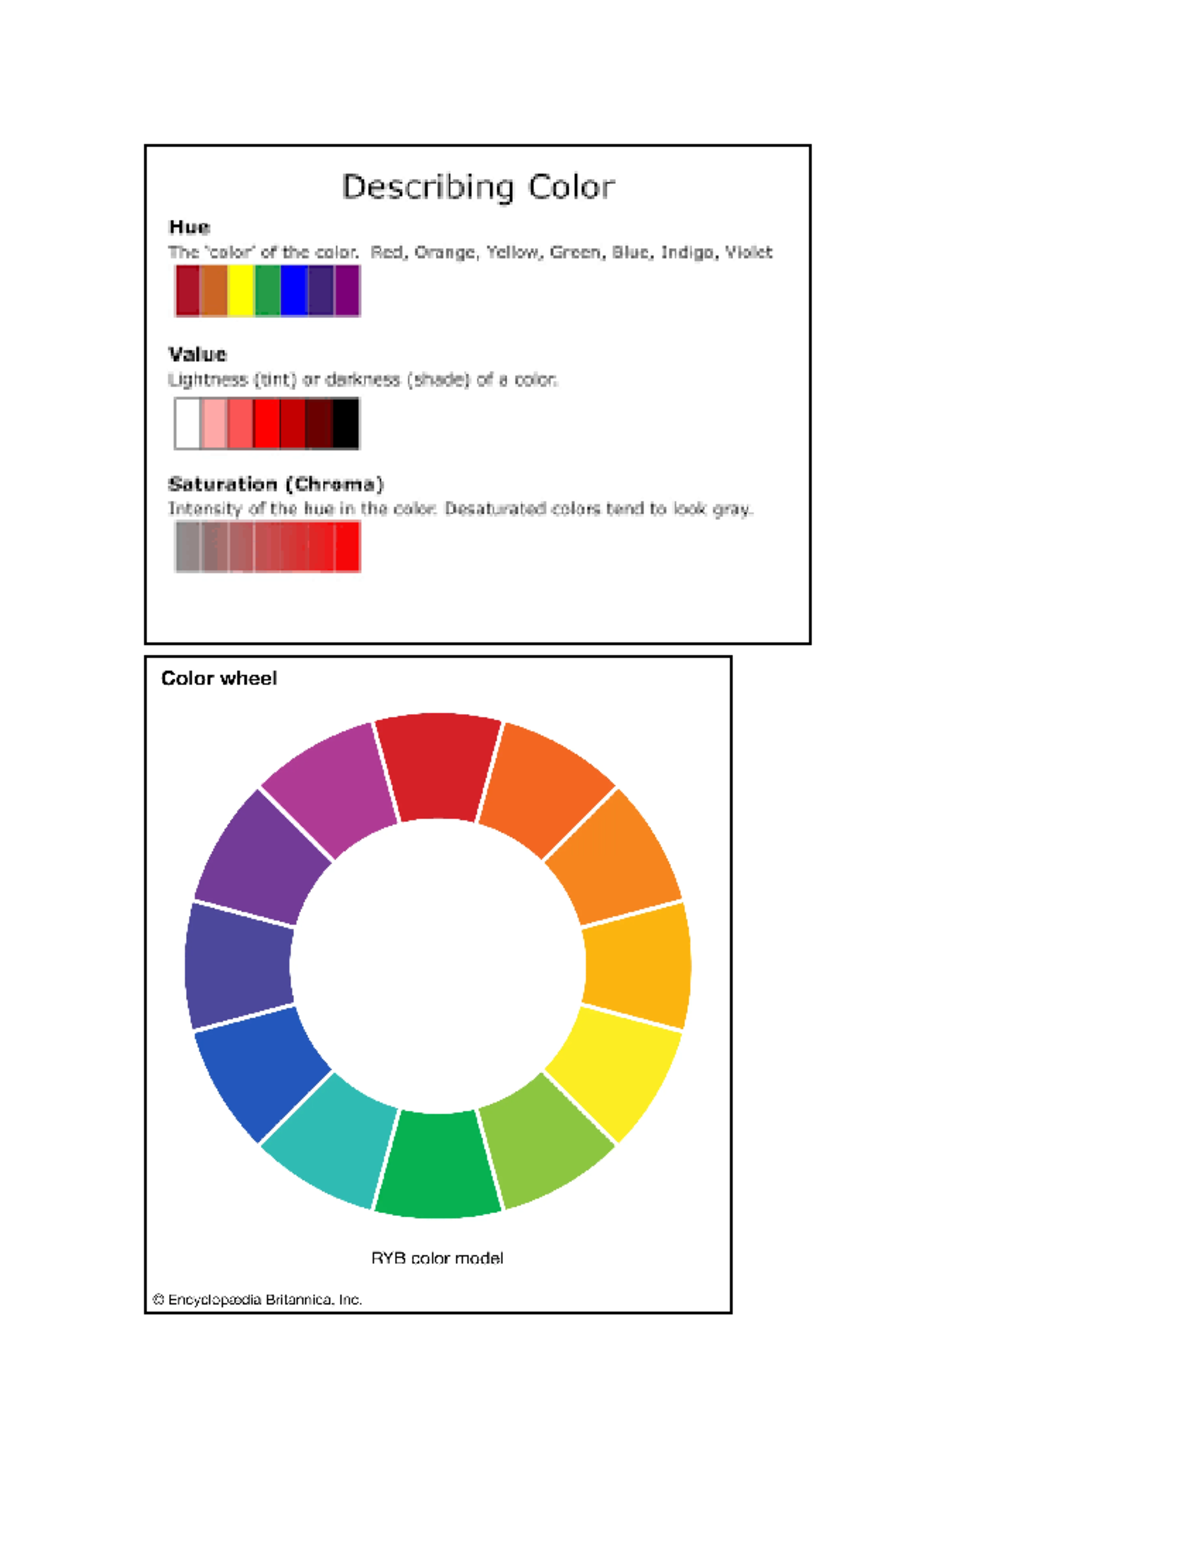This screenshot has height=1553, width=1200.
Task: Click the fully saturated red Saturation swatch
Action: pyautogui.click(x=347, y=547)
